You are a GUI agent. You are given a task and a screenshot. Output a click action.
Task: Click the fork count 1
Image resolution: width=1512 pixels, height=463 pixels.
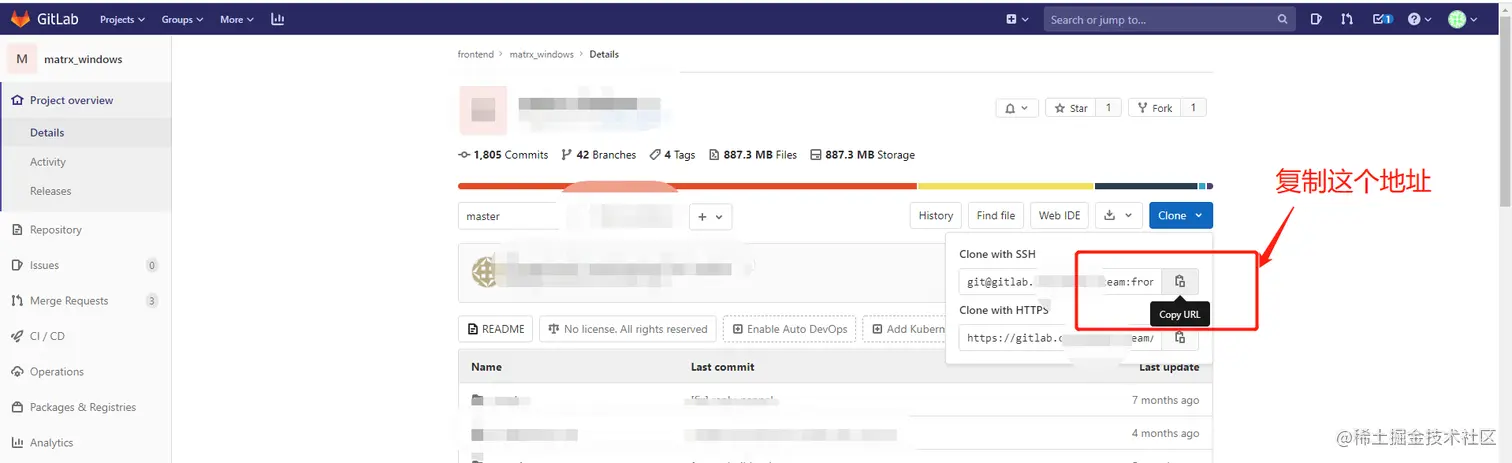click(x=1194, y=108)
